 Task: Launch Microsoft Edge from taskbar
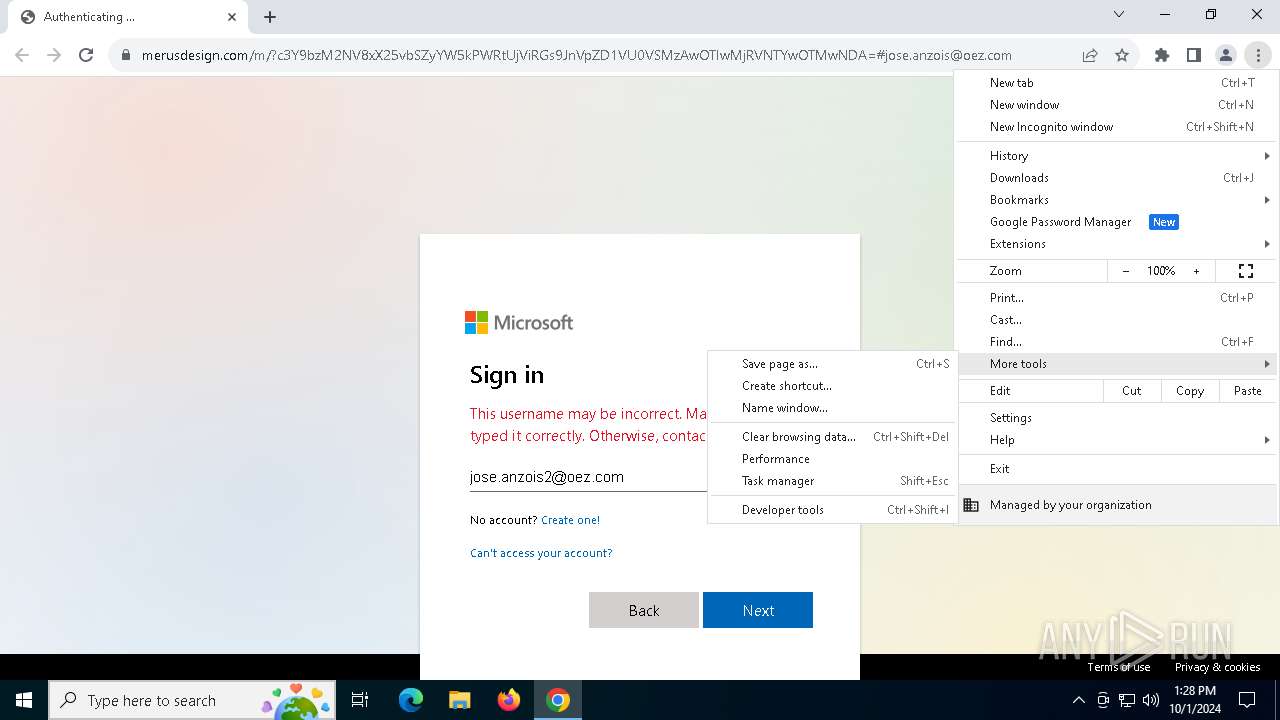[411, 700]
